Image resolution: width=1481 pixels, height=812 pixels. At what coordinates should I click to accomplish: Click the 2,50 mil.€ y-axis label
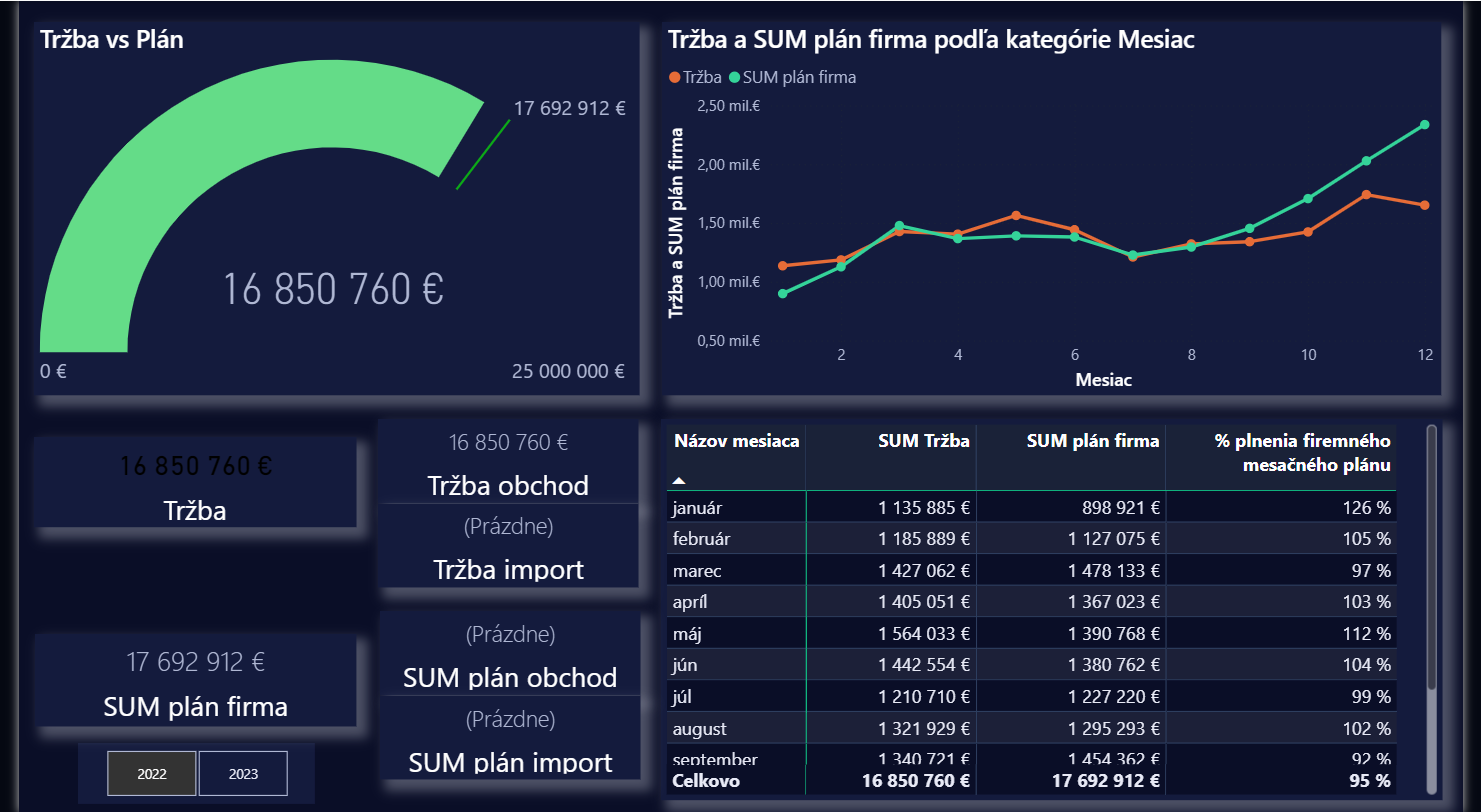[x=729, y=106]
